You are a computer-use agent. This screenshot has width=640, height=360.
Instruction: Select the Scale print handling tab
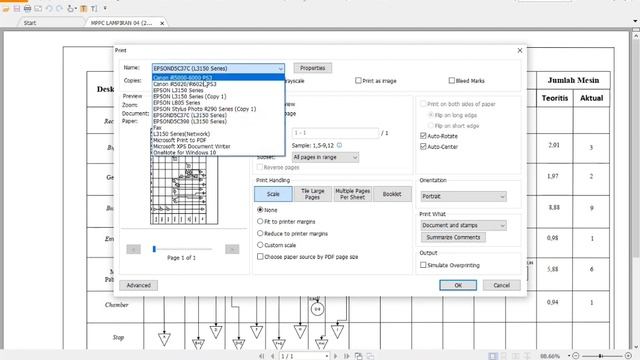click(273, 194)
